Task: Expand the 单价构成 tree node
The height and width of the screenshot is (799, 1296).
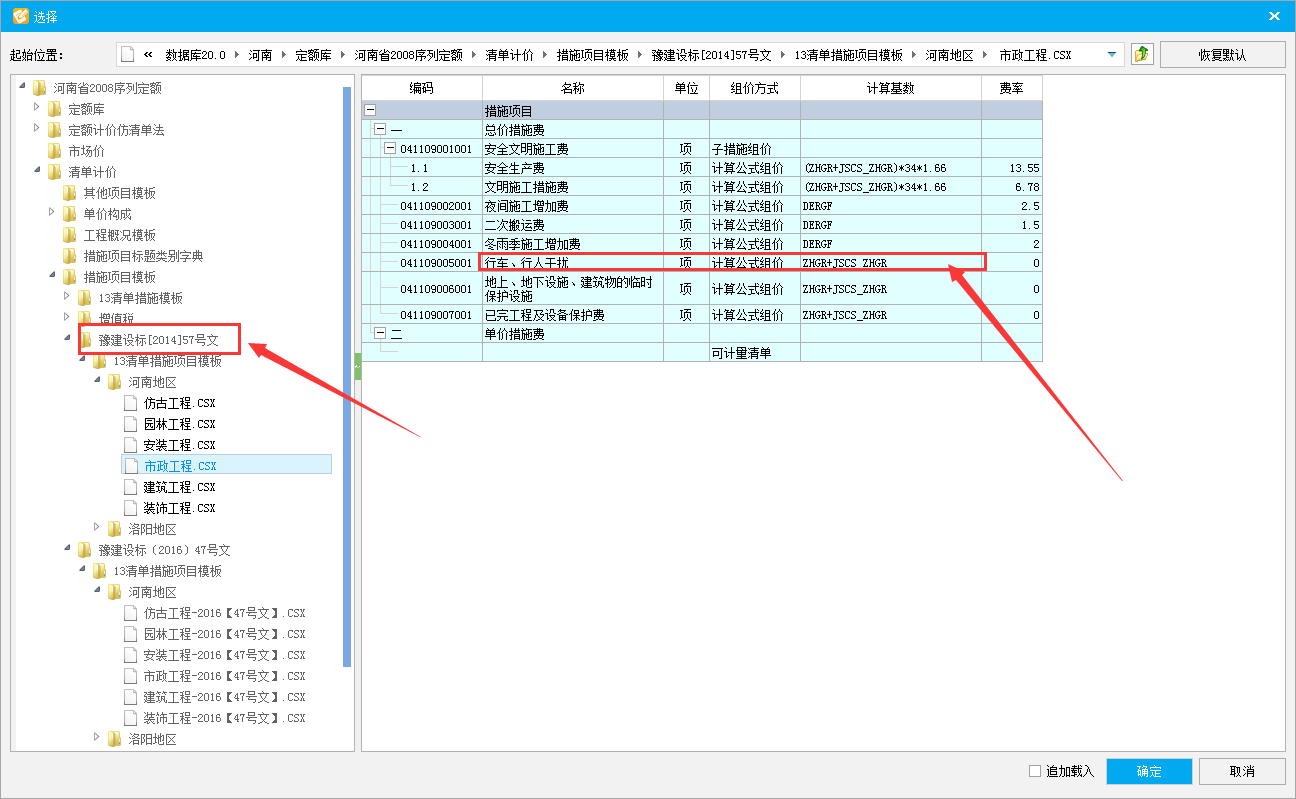Action: coord(53,213)
